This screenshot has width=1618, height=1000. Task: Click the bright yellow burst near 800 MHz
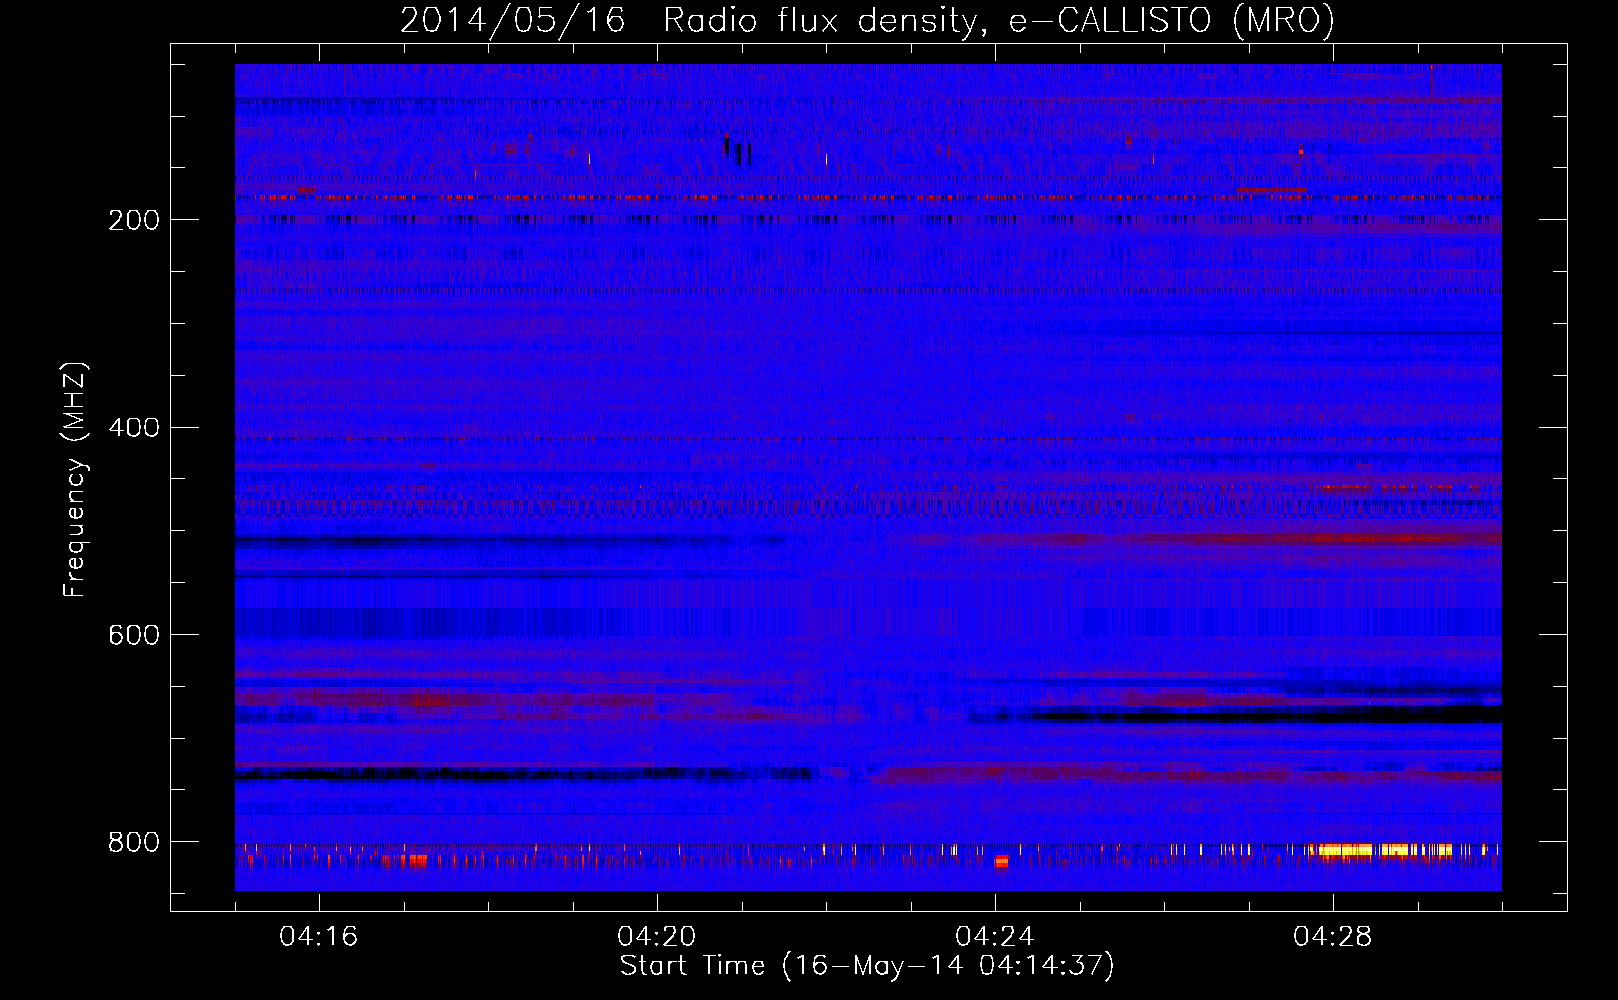point(1385,850)
